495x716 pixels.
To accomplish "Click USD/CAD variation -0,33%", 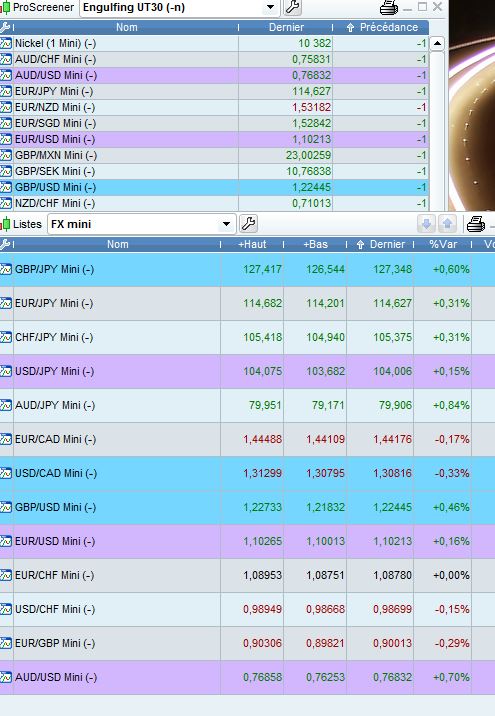I will [452, 473].
